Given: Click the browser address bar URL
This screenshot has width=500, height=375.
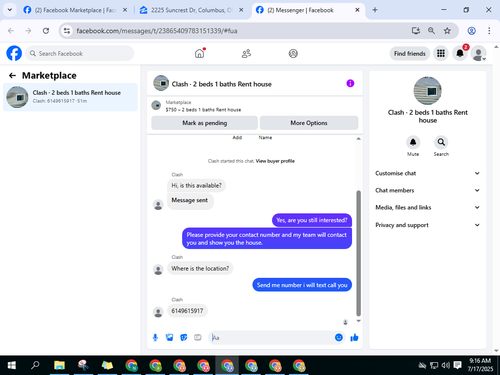Looking at the screenshot, I should pos(157,31).
